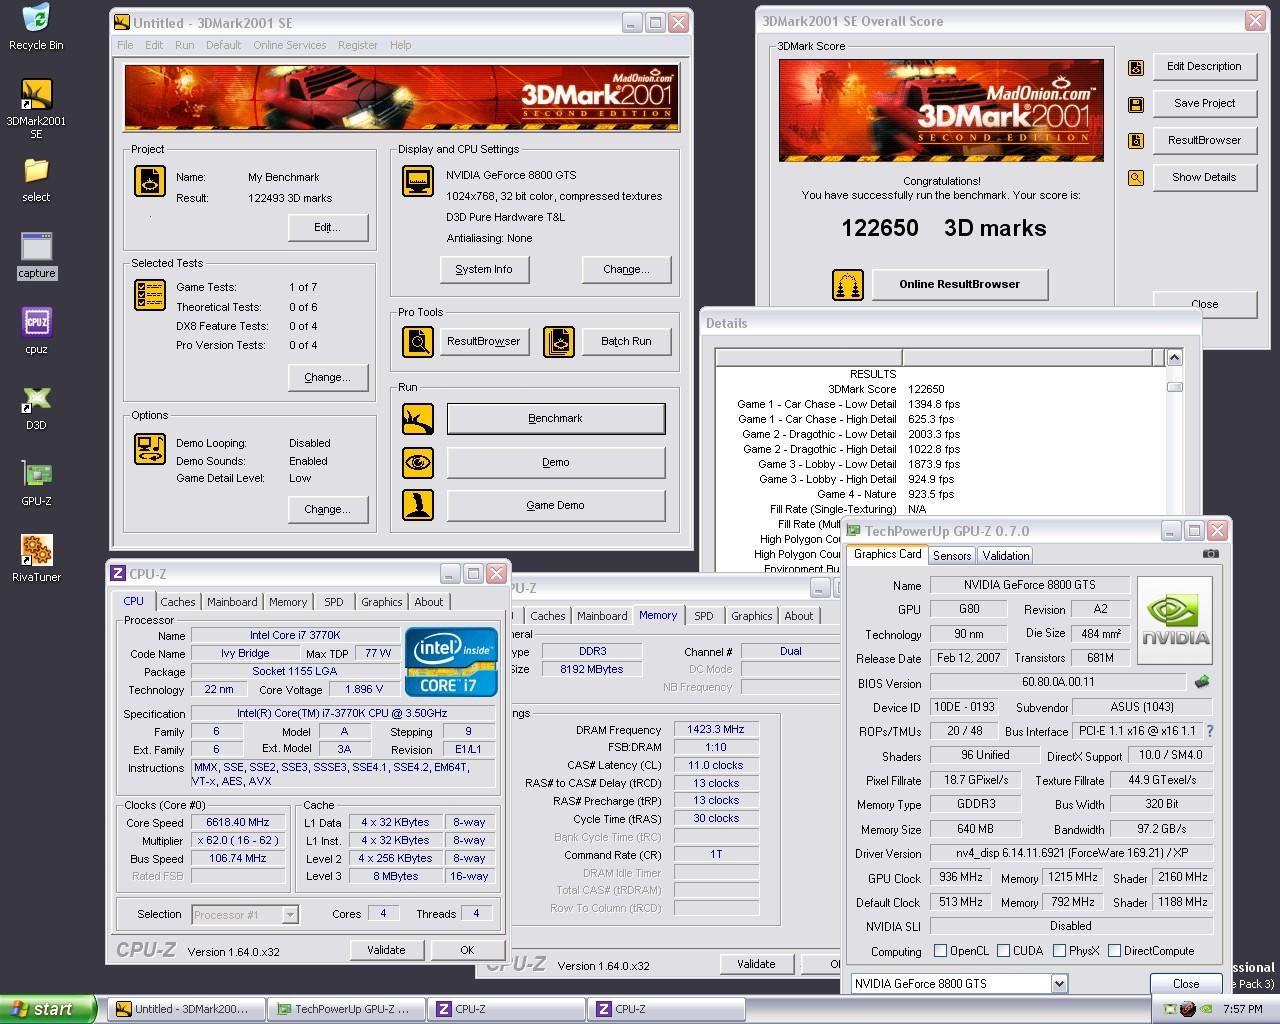This screenshot has height=1024, width=1280.
Task: Click the ResultBrowser magnifier icon
Action: coord(418,342)
